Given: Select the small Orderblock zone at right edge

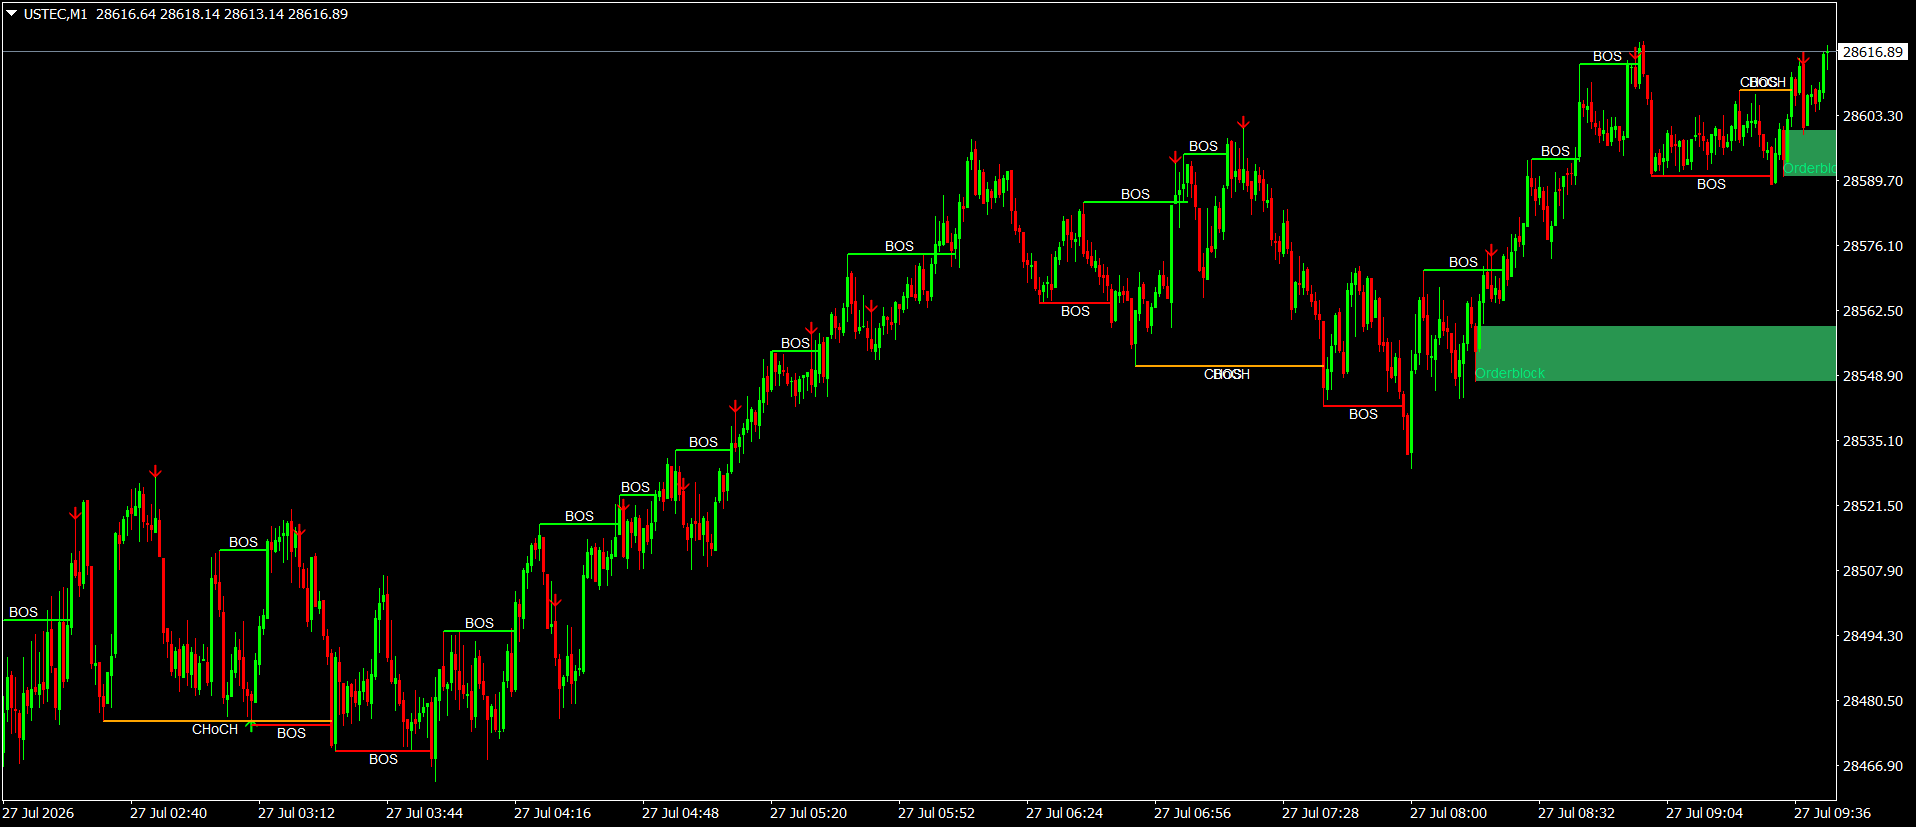Looking at the screenshot, I should 1809,153.
